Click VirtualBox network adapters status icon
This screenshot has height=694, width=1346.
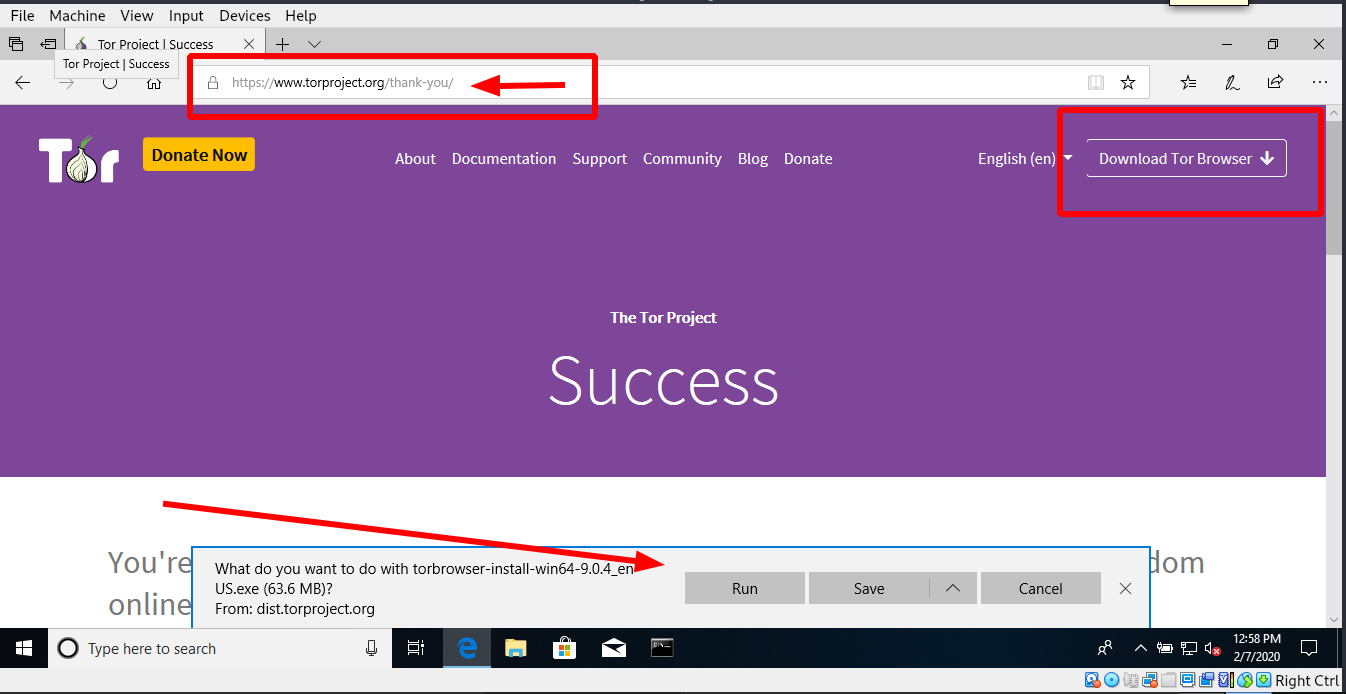1149,680
